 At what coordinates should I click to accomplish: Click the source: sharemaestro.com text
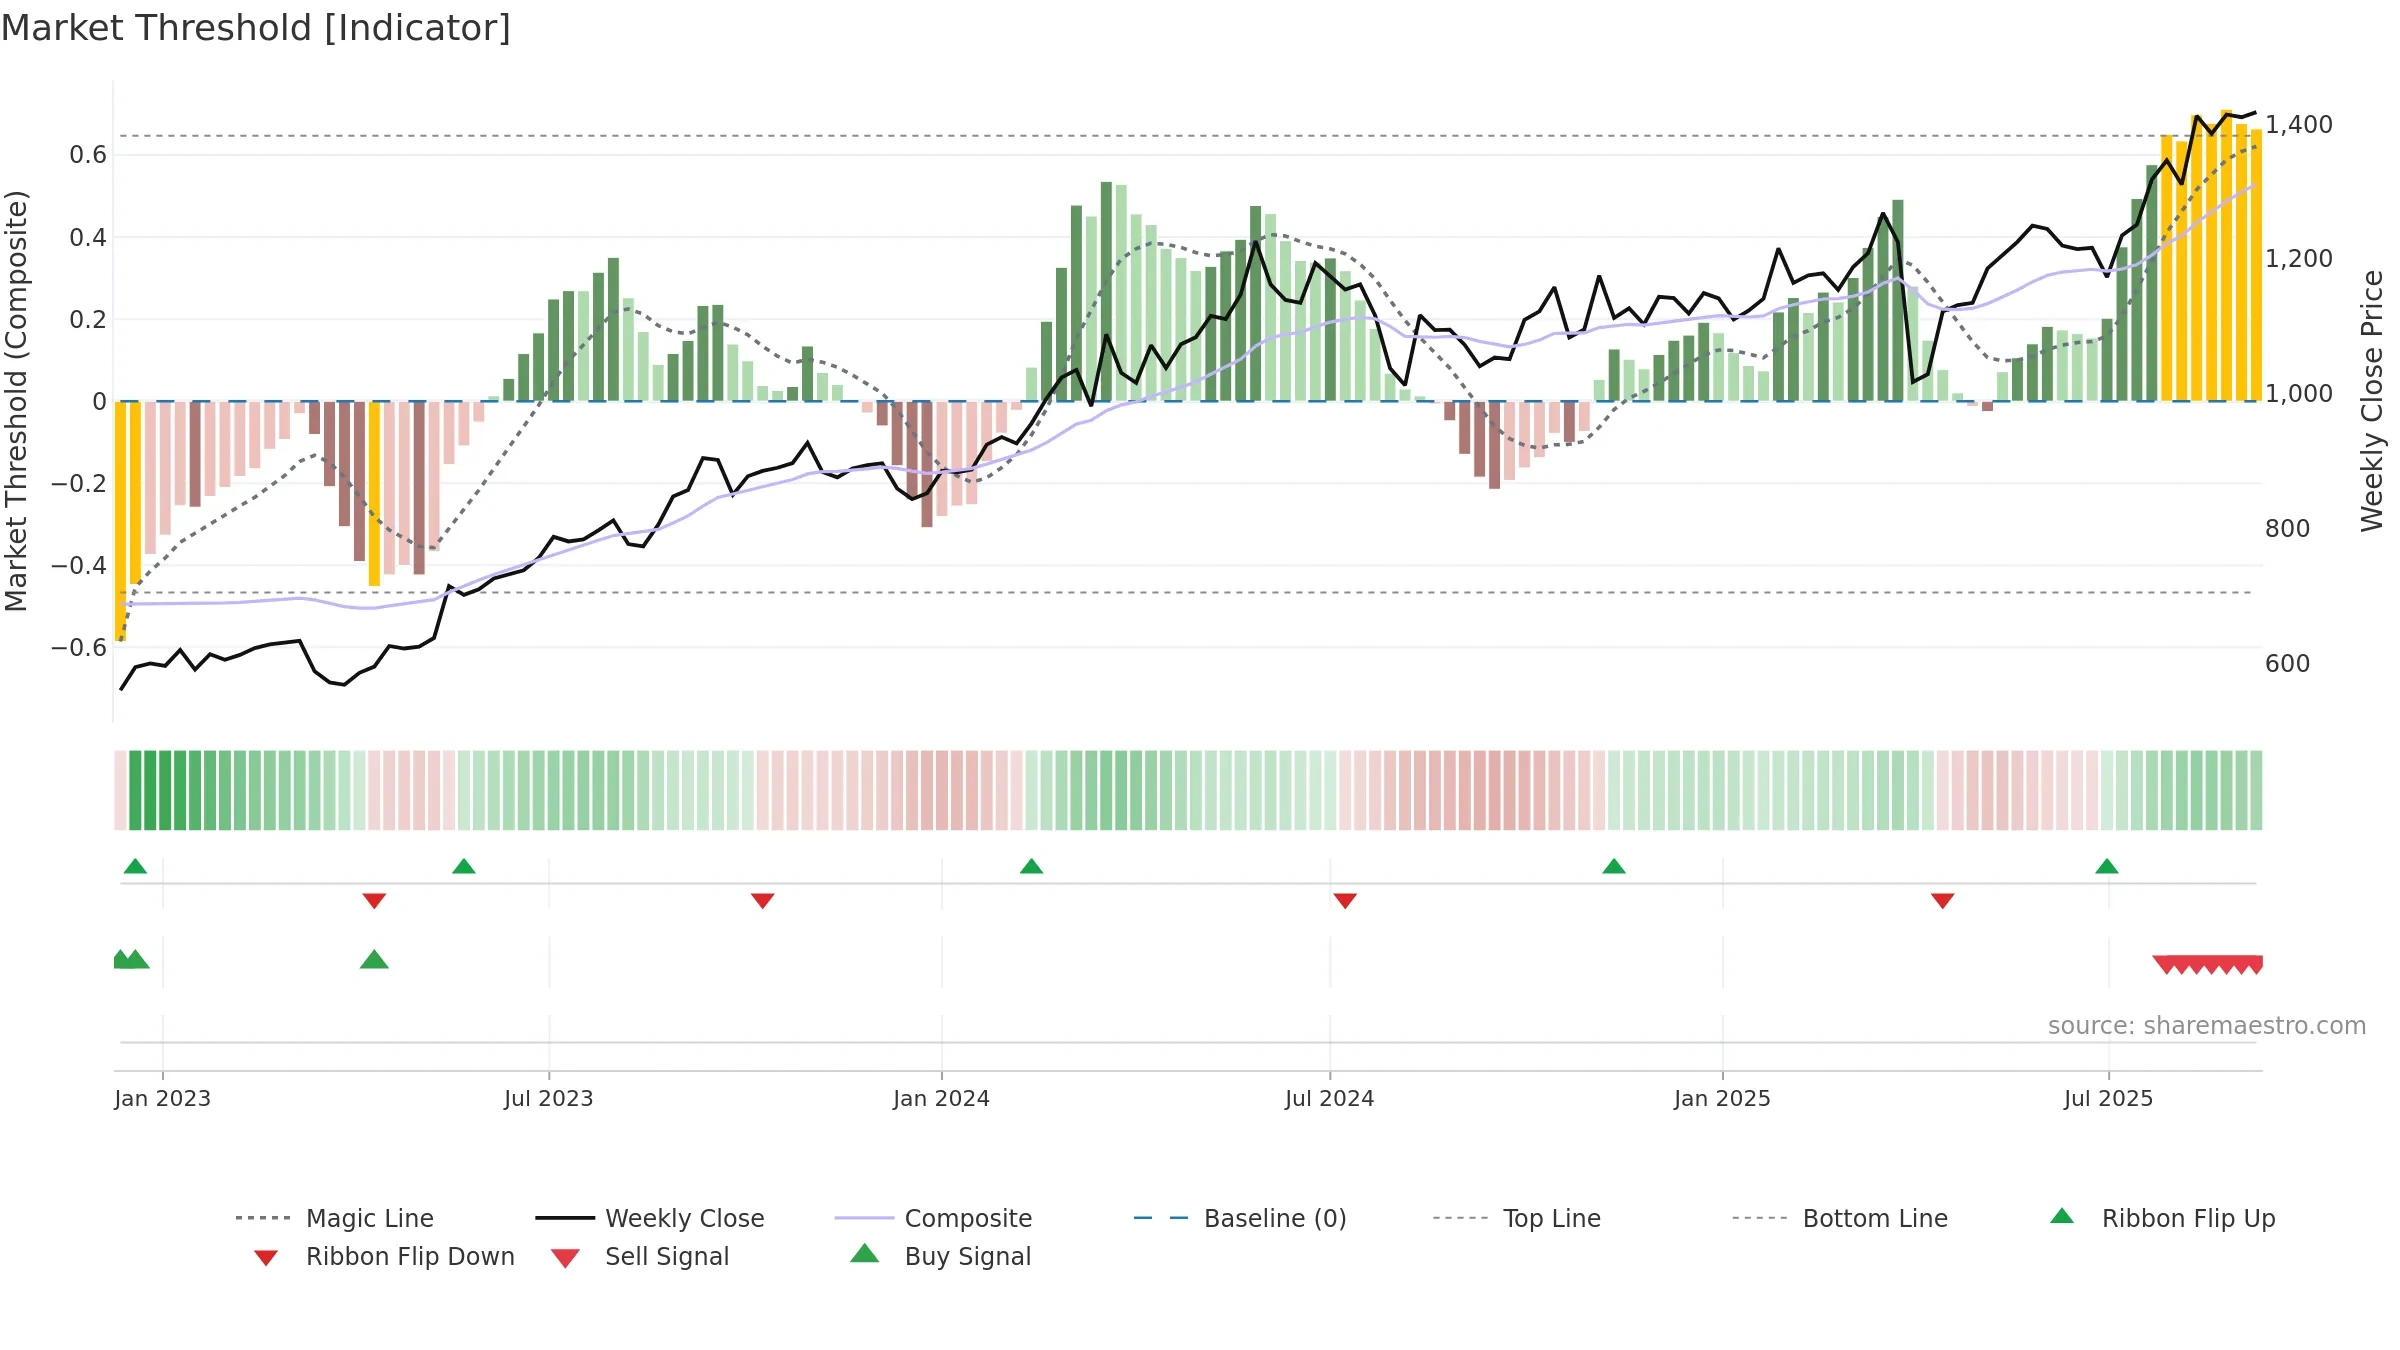[x=2207, y=1026]
